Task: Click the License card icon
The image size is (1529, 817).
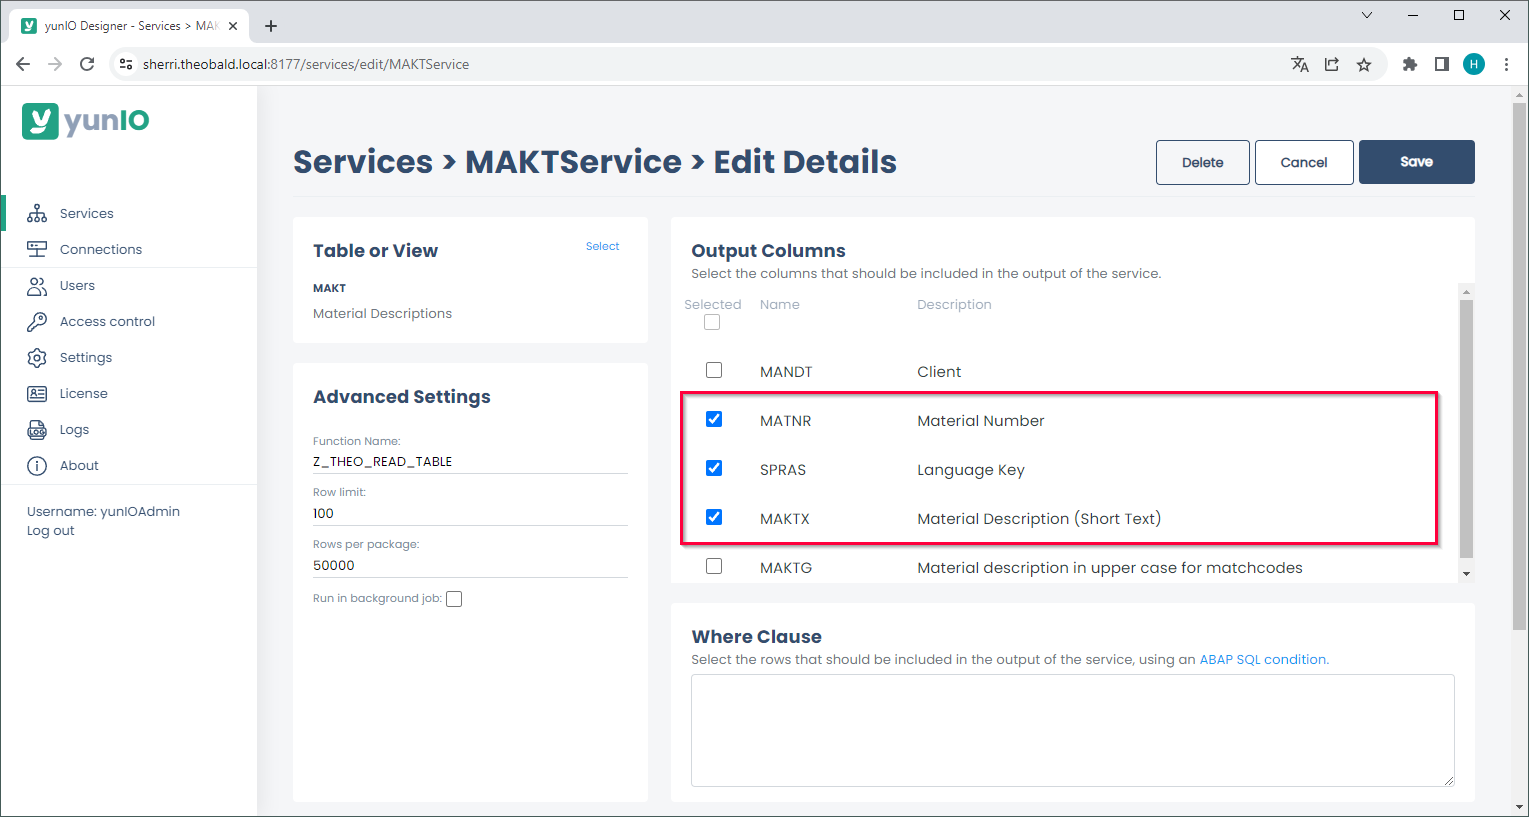Action: [x=37, y=394]
